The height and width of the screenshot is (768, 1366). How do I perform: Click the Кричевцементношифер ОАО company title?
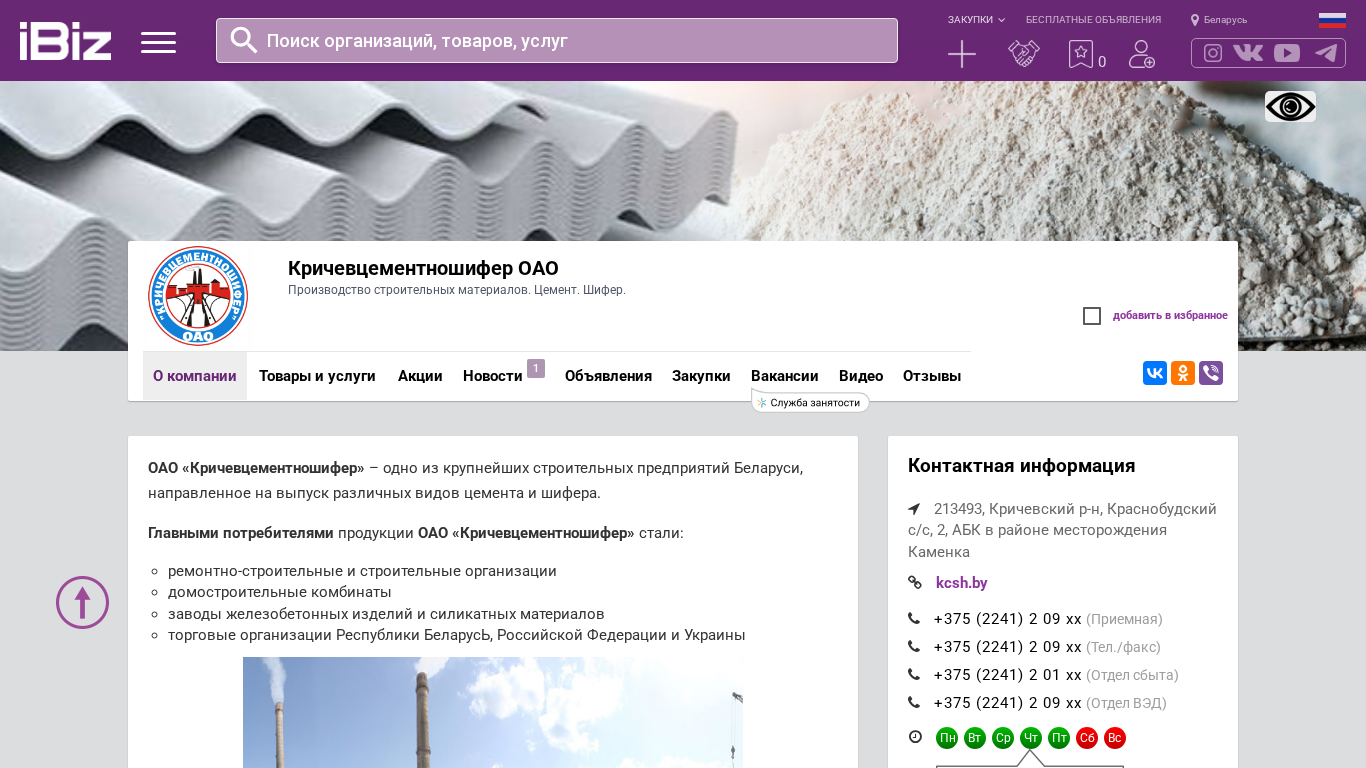tap(423, 268)
